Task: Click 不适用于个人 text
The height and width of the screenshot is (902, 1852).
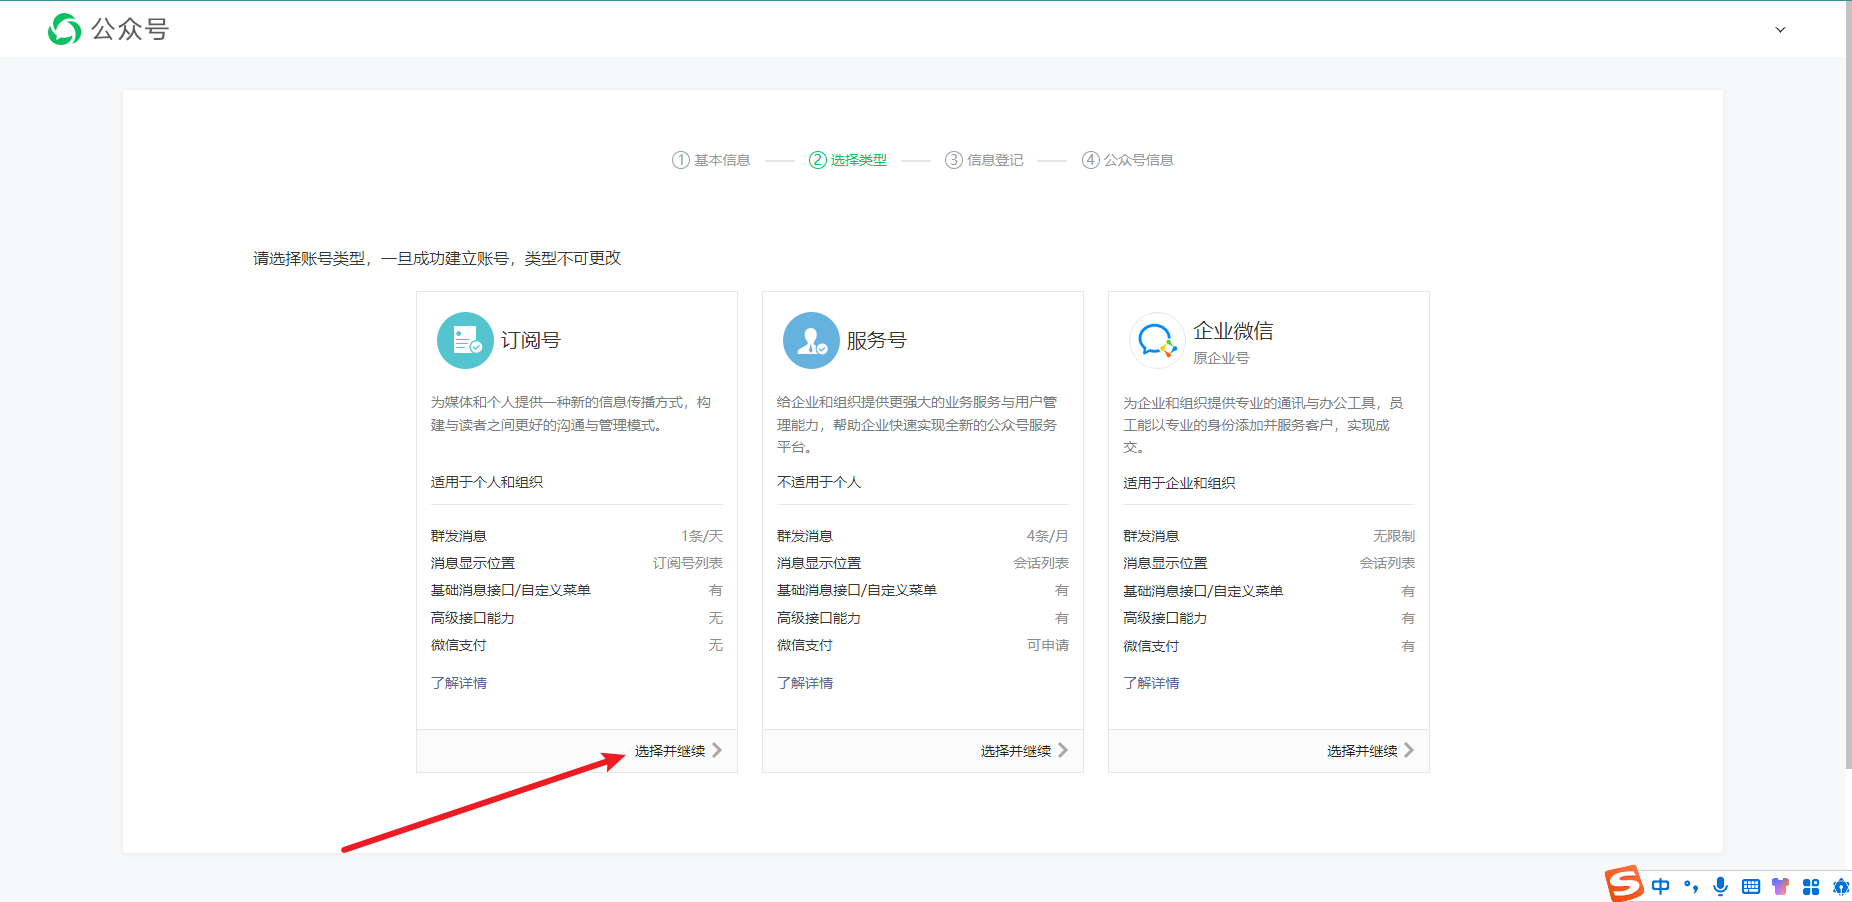Action: pos(819,482)
